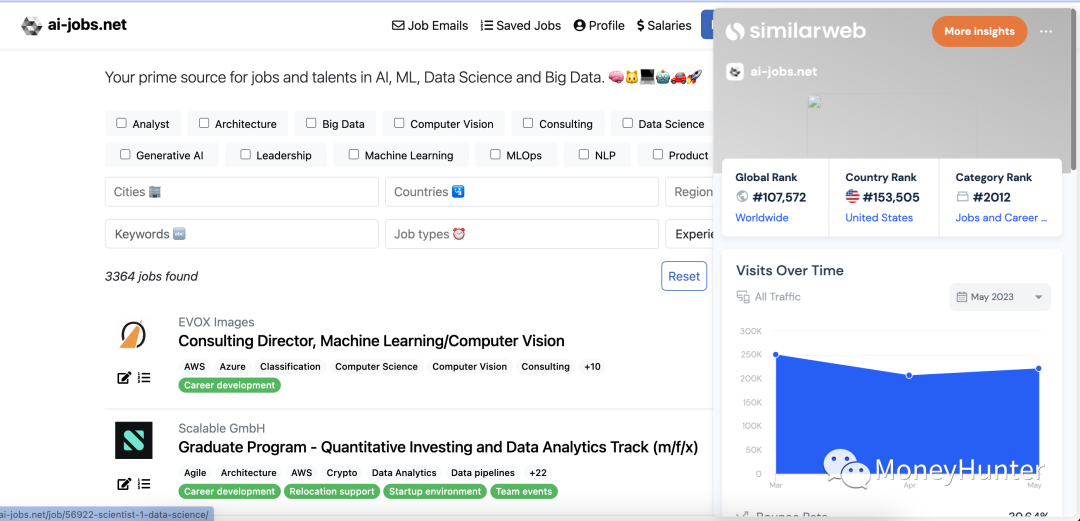The width and height of the screenshot is (1080, 521).
Task: Open the May 2023 date dropdown
Action: tap(1000, 297)
